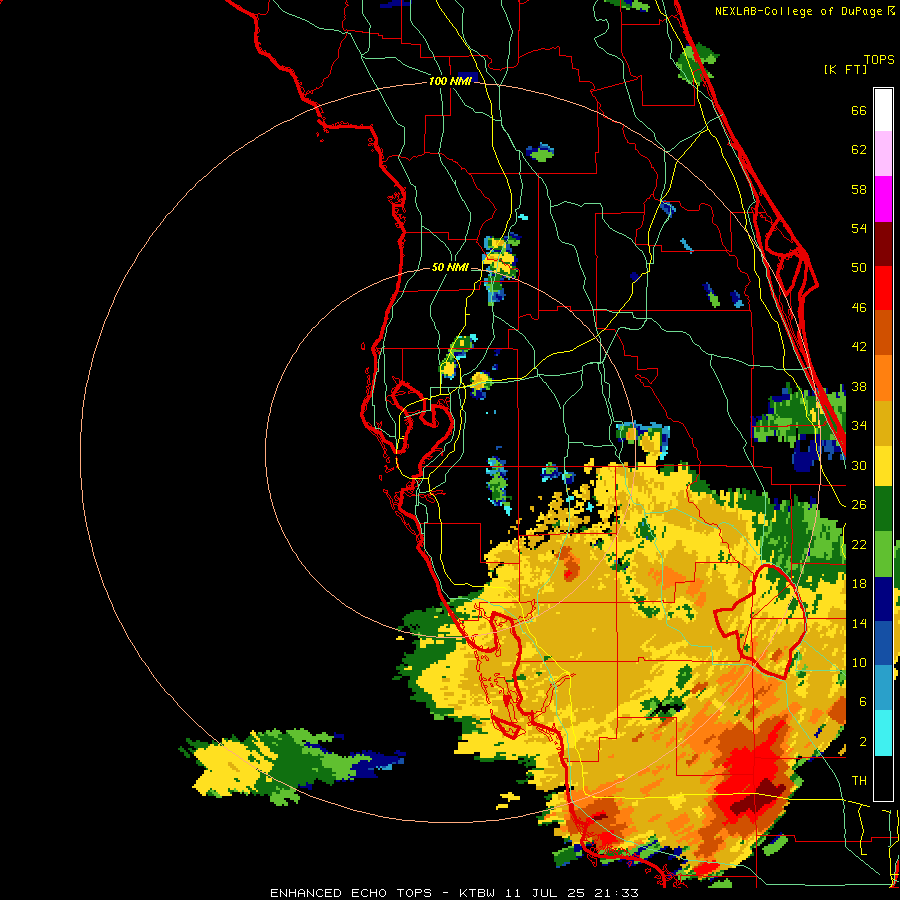Select the 6 scale label
900x900 pixels.
pos(863,701)
